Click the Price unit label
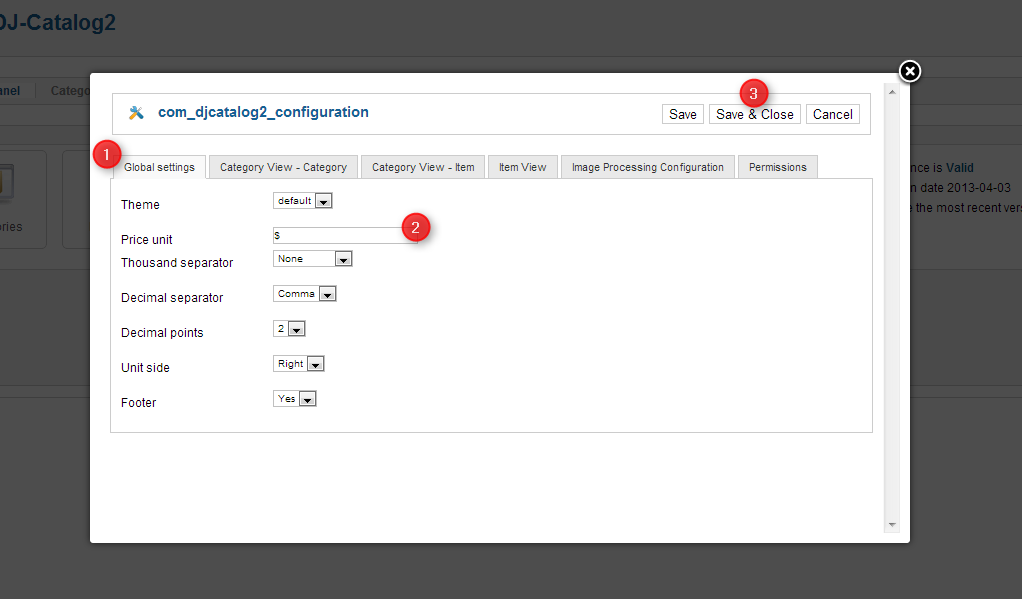 coord(147,240)
